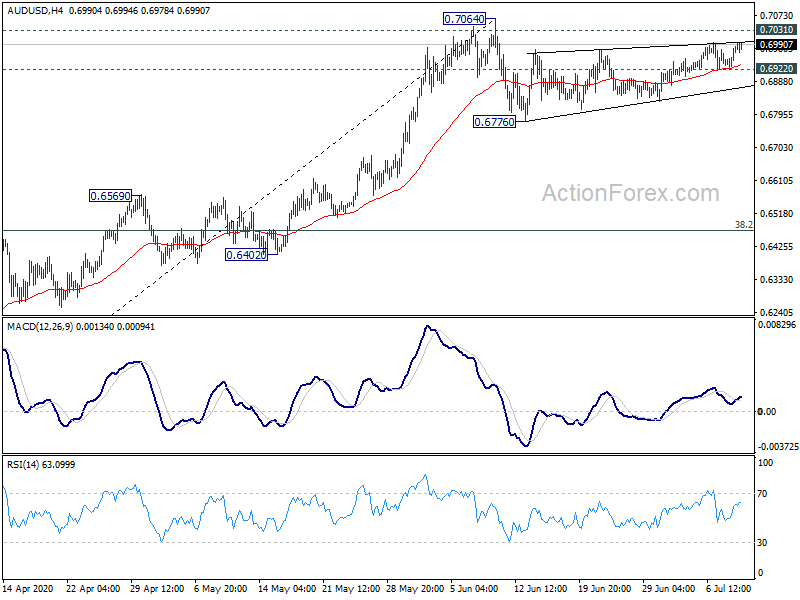This screenshot has height=600, width=800.
Task: Click the 0.67955 price axis value
Action: 776,115
